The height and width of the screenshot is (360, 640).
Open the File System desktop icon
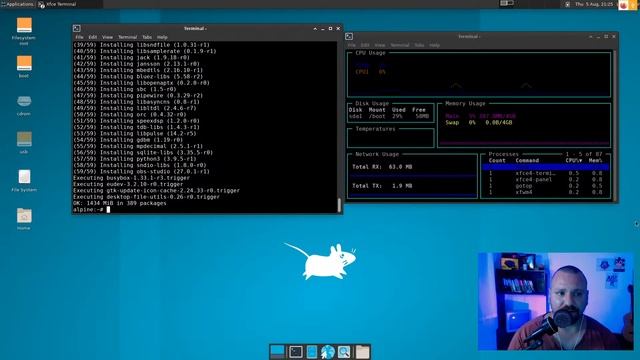(24, 180)
